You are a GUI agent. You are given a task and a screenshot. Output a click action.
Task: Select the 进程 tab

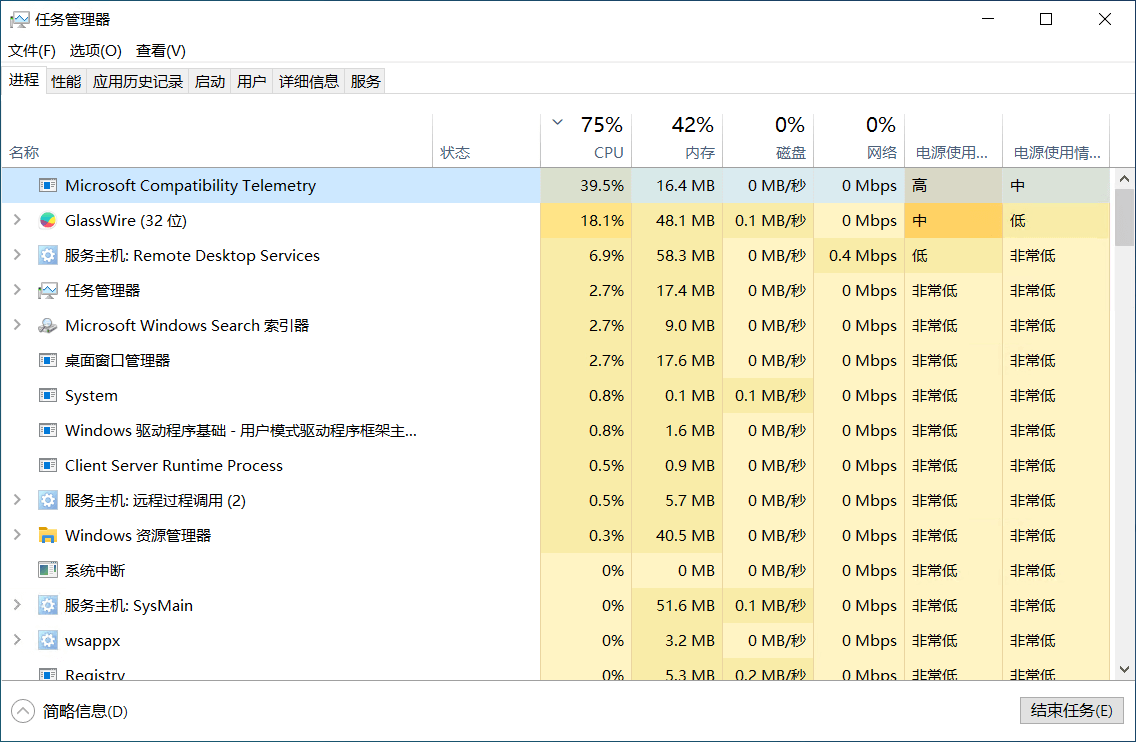(x=24, y=80)
